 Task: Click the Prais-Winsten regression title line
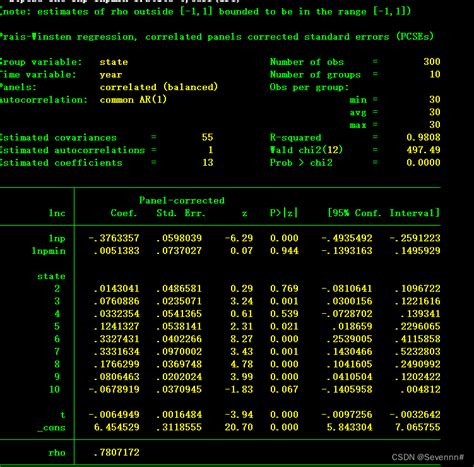pos(217,36)
